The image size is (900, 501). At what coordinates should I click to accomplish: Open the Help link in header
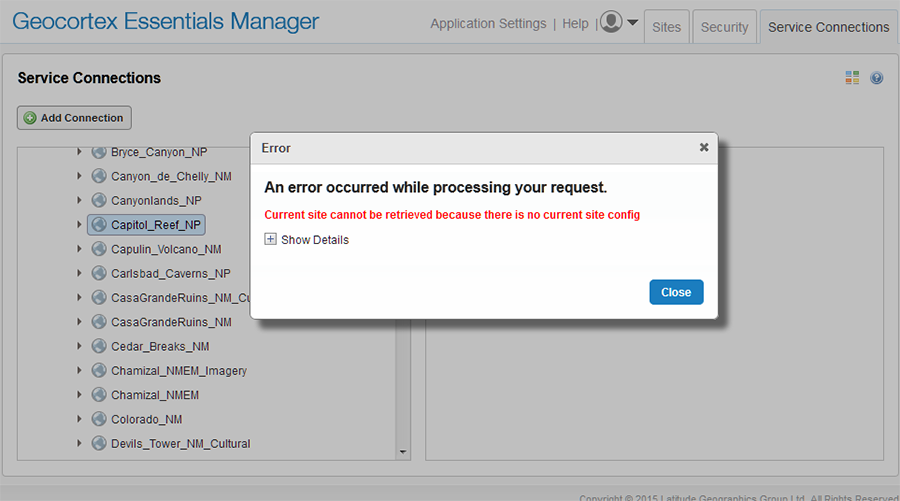pyautogui.click(x=575, y=24)
